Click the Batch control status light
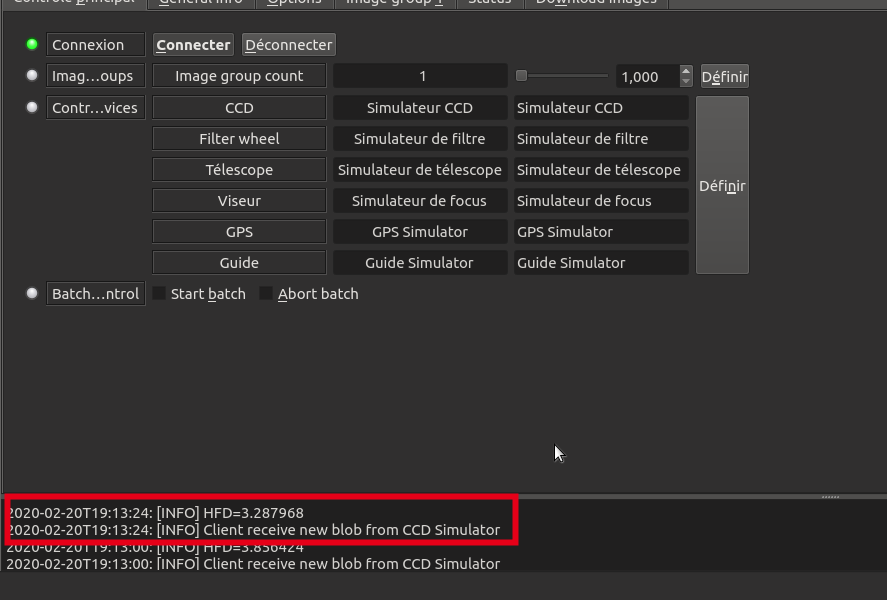This screenshot has height=600, width=887. (x=32, y=293)
